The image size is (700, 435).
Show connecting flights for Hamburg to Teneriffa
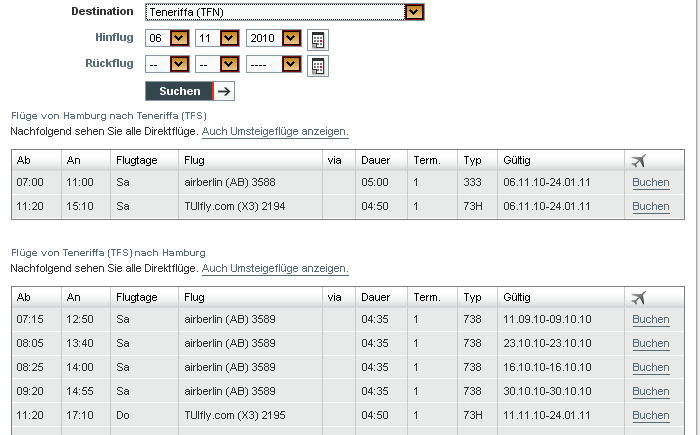click(275, 132)
